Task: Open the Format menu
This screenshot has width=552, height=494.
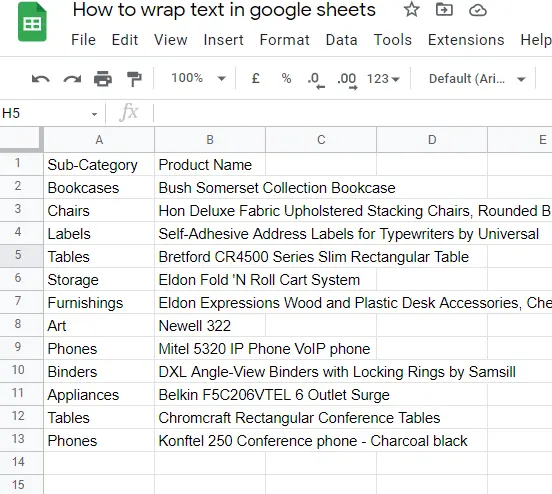Action: pos(284,40)
